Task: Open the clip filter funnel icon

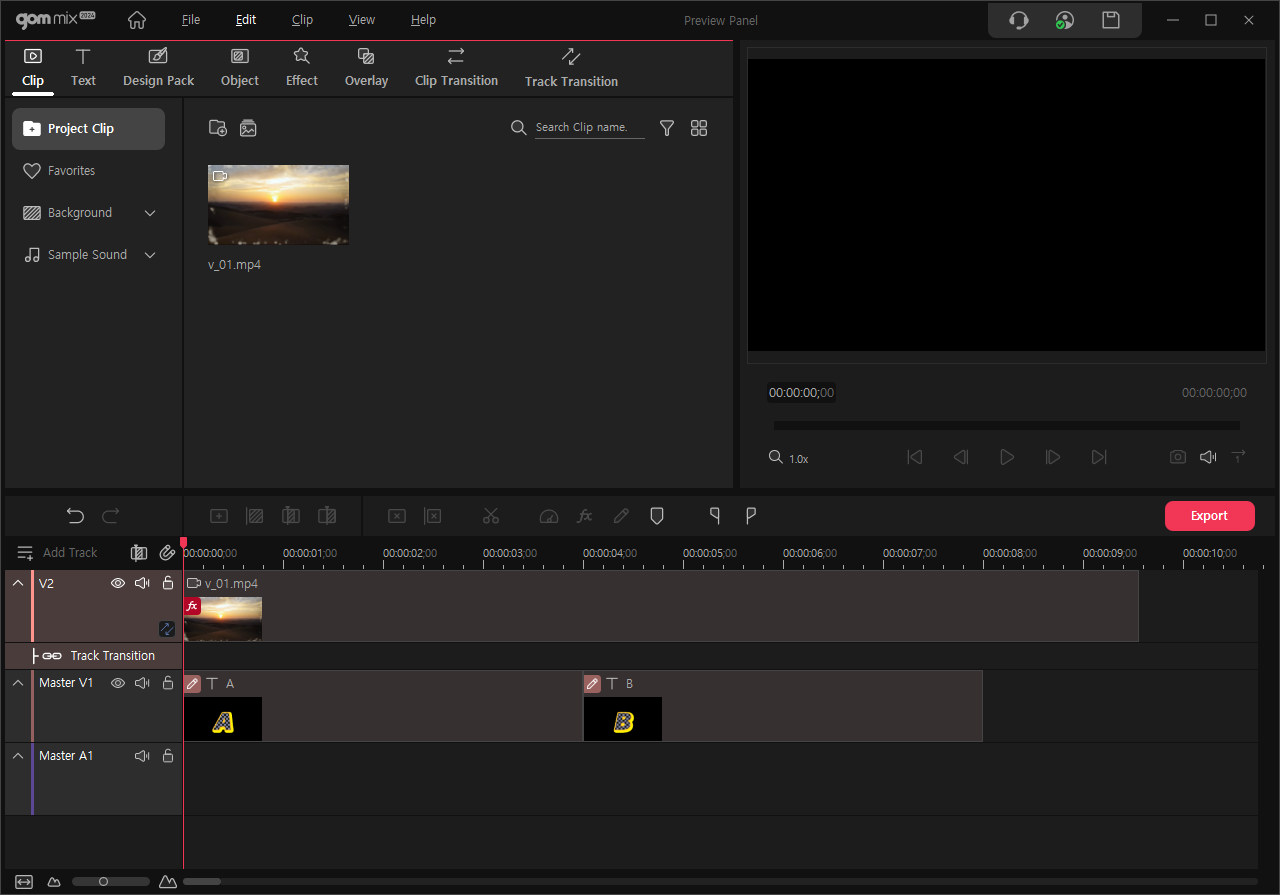Action: (x=667, y=128)
